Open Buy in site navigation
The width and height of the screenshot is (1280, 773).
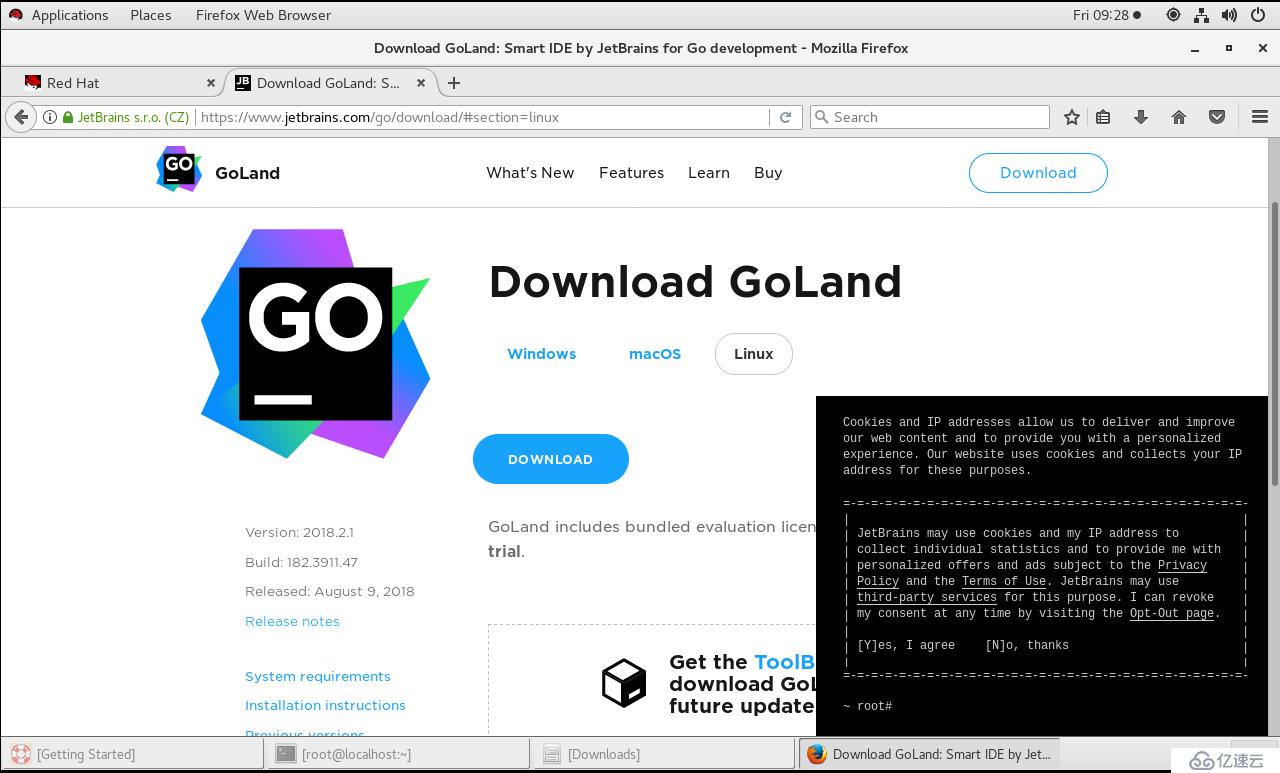[768, 173]
